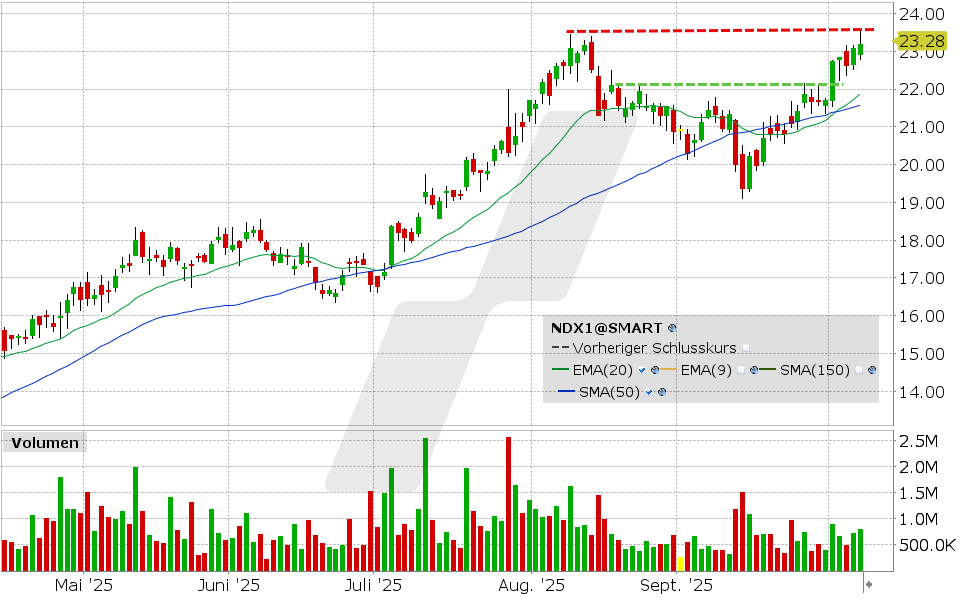Enable the Vorheriger Schlusskurs checkbox
960x600 pixels.
click(x=746, y=349)
